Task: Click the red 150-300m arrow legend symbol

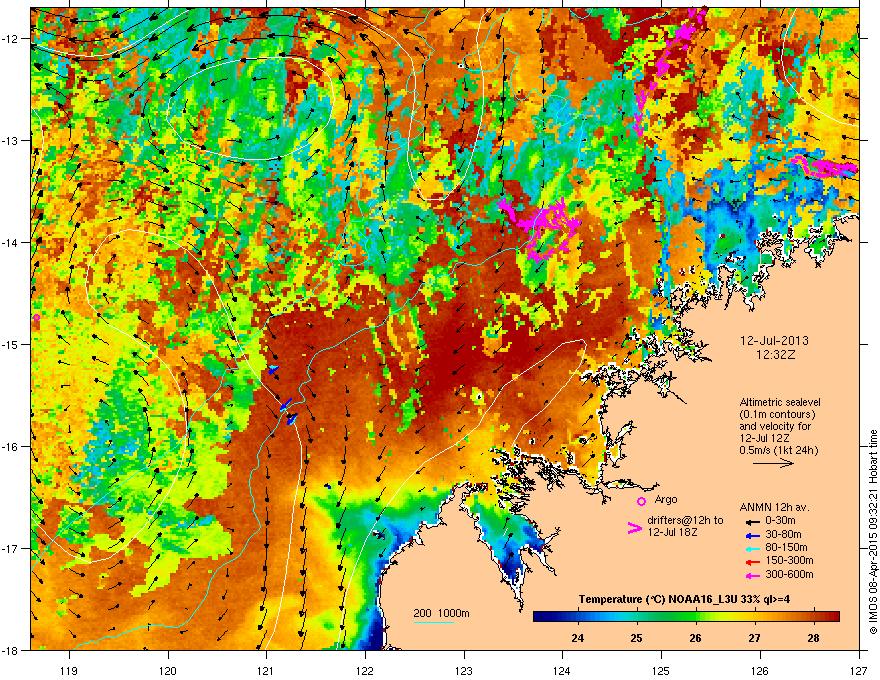Action: click(751, 561)
